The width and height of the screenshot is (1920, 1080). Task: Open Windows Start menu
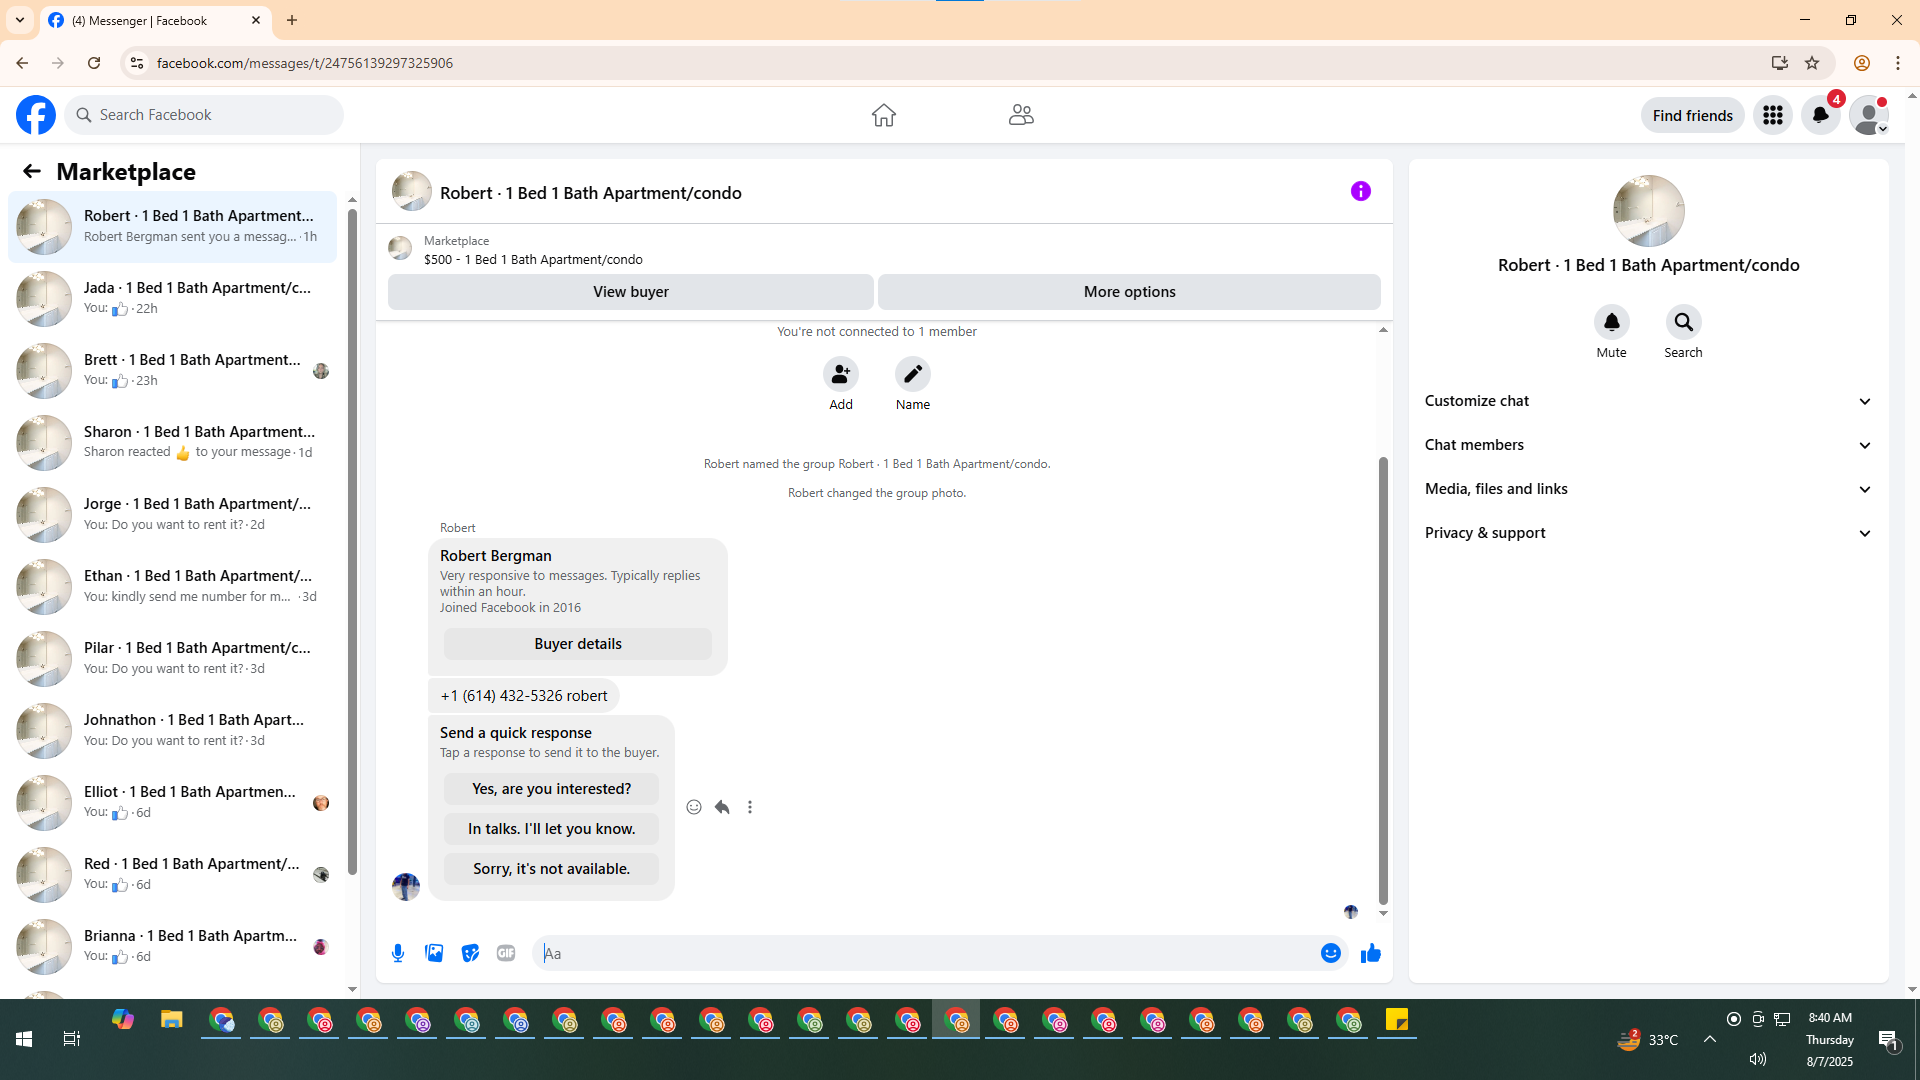[24, 1039]
